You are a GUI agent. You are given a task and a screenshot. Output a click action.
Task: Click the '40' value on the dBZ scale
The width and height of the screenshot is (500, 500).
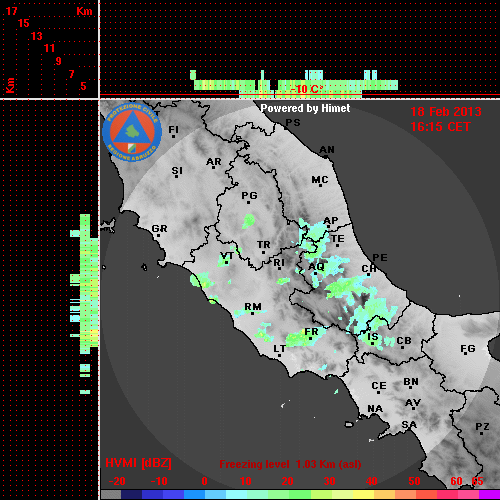pyautogui.click(x=372, y=481)
